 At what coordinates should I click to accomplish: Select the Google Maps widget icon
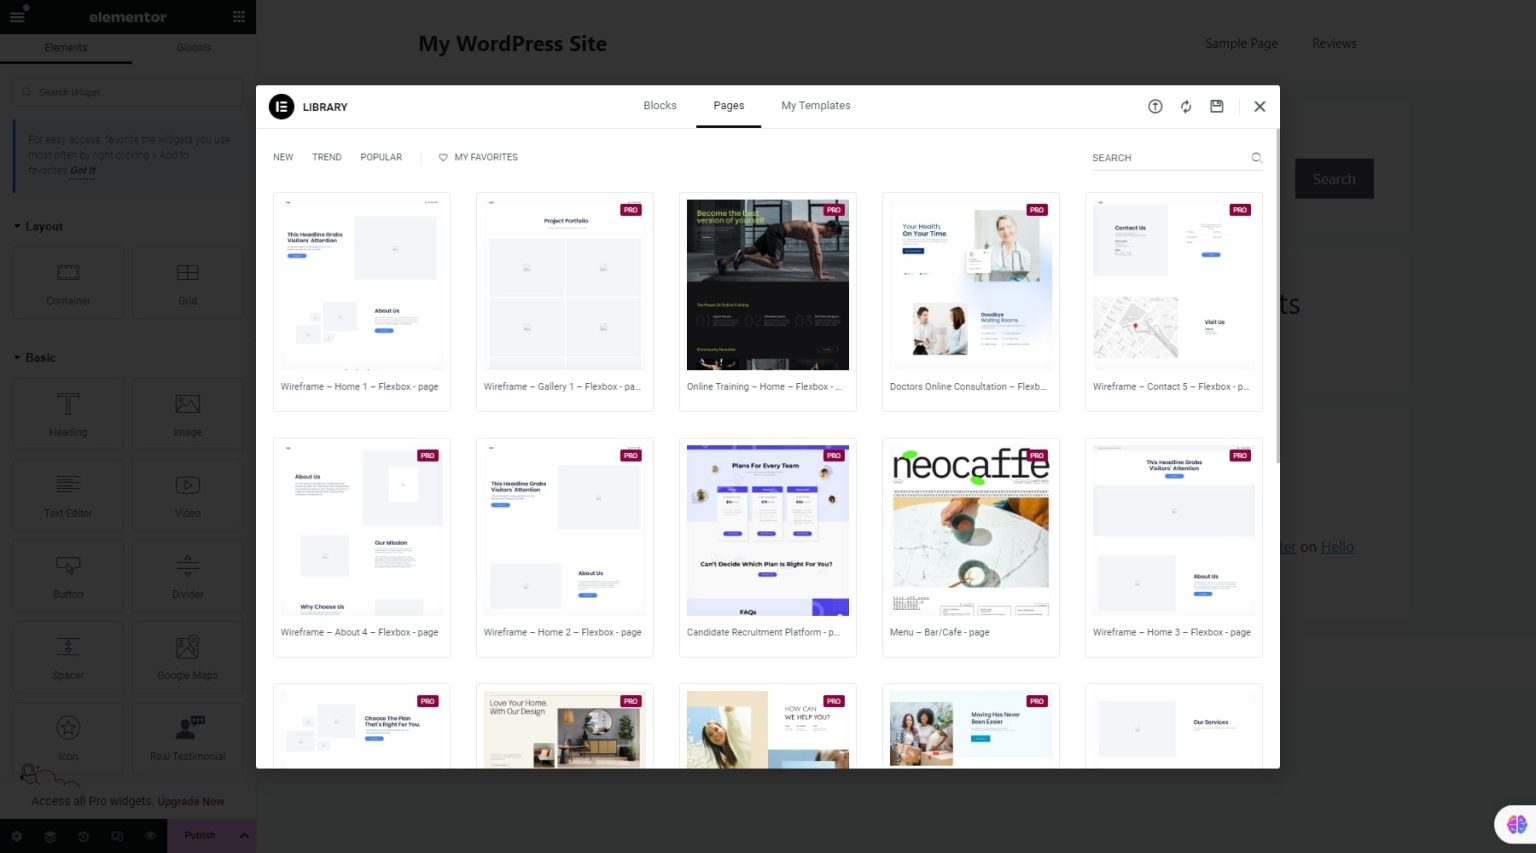coord(187,648)
